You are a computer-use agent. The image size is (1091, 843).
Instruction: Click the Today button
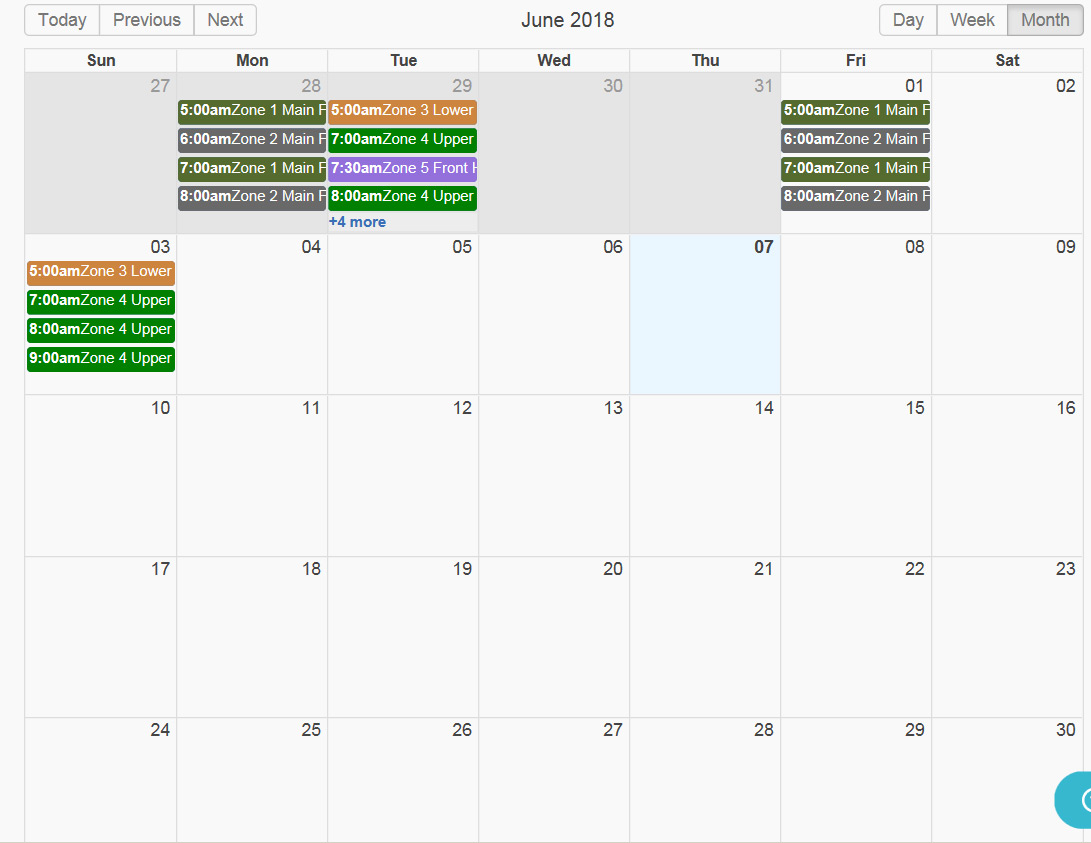pos(62,20)
